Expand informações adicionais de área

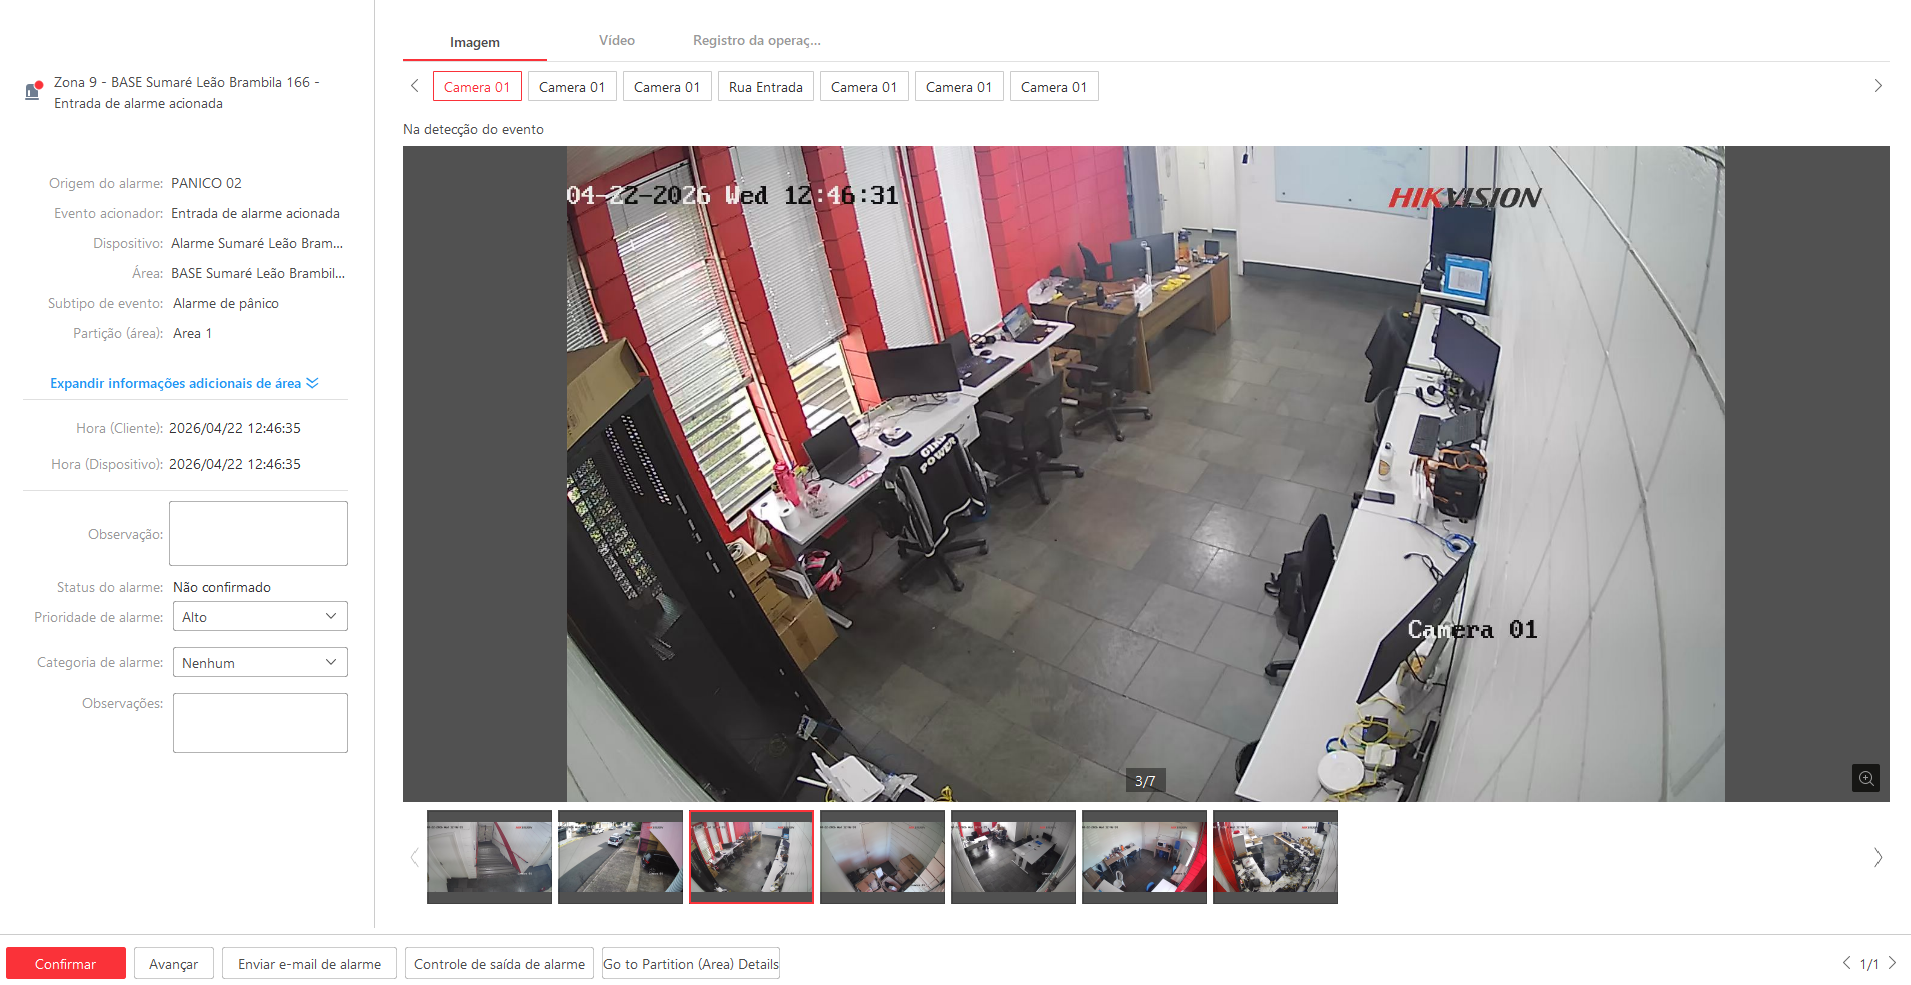pos(184,383)
